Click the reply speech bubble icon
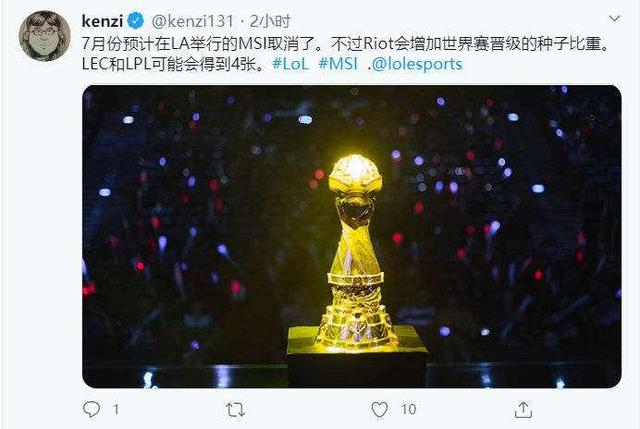Screen dimensions: 640x429 (x=91, y=409)
